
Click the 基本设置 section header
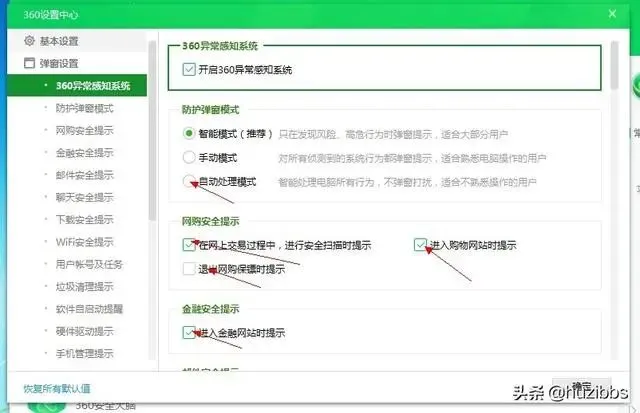click(x=77, y=41)
